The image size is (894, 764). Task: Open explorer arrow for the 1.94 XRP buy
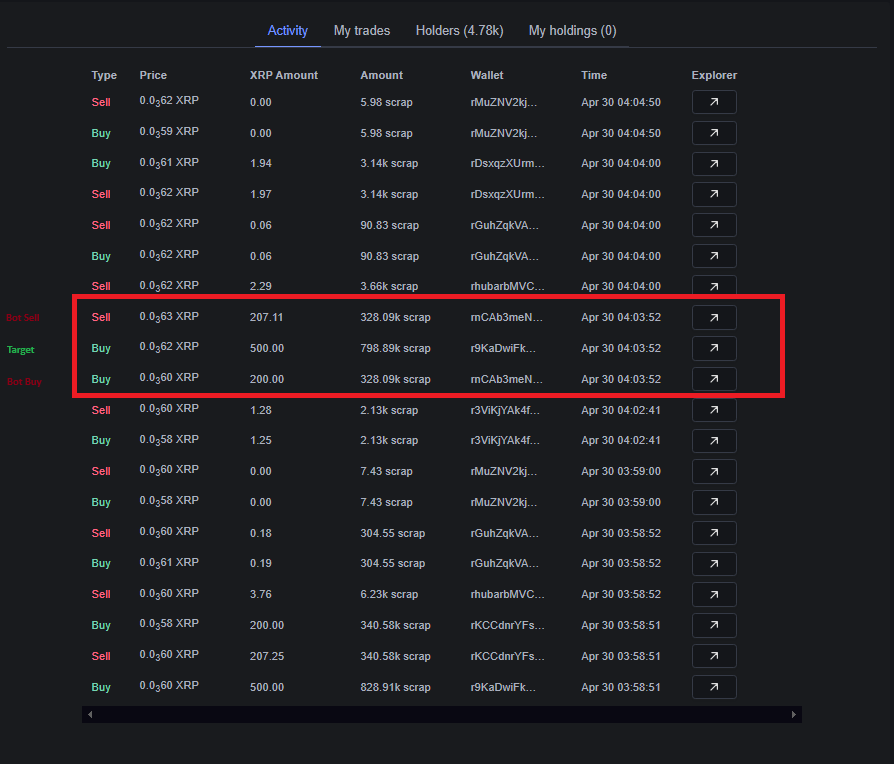pyautogui.click(x=714, y=164)
